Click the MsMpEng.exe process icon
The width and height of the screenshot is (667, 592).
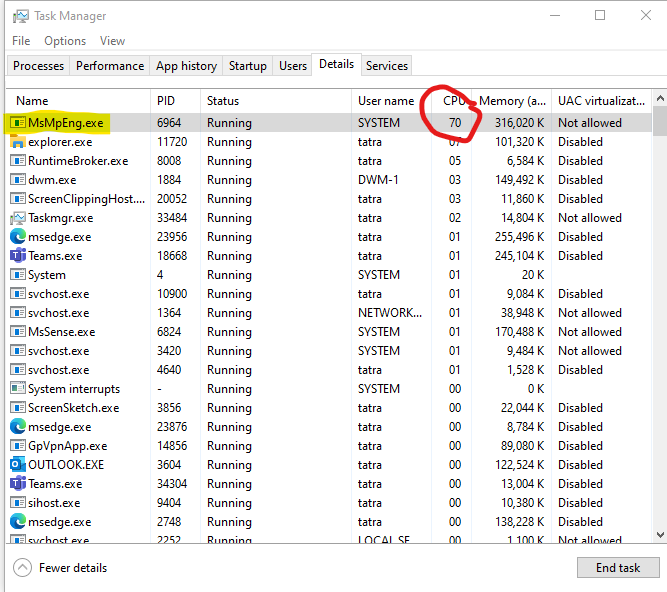pos(17,123)
